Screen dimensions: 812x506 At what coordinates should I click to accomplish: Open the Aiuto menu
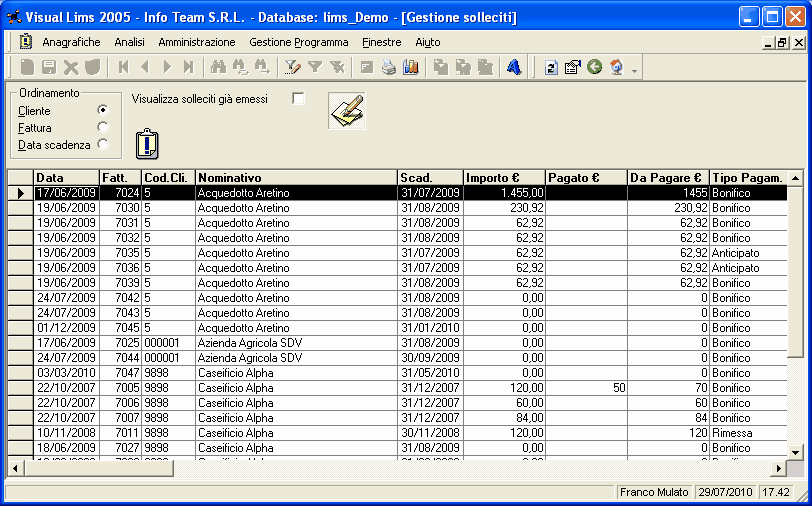point(428,42)
